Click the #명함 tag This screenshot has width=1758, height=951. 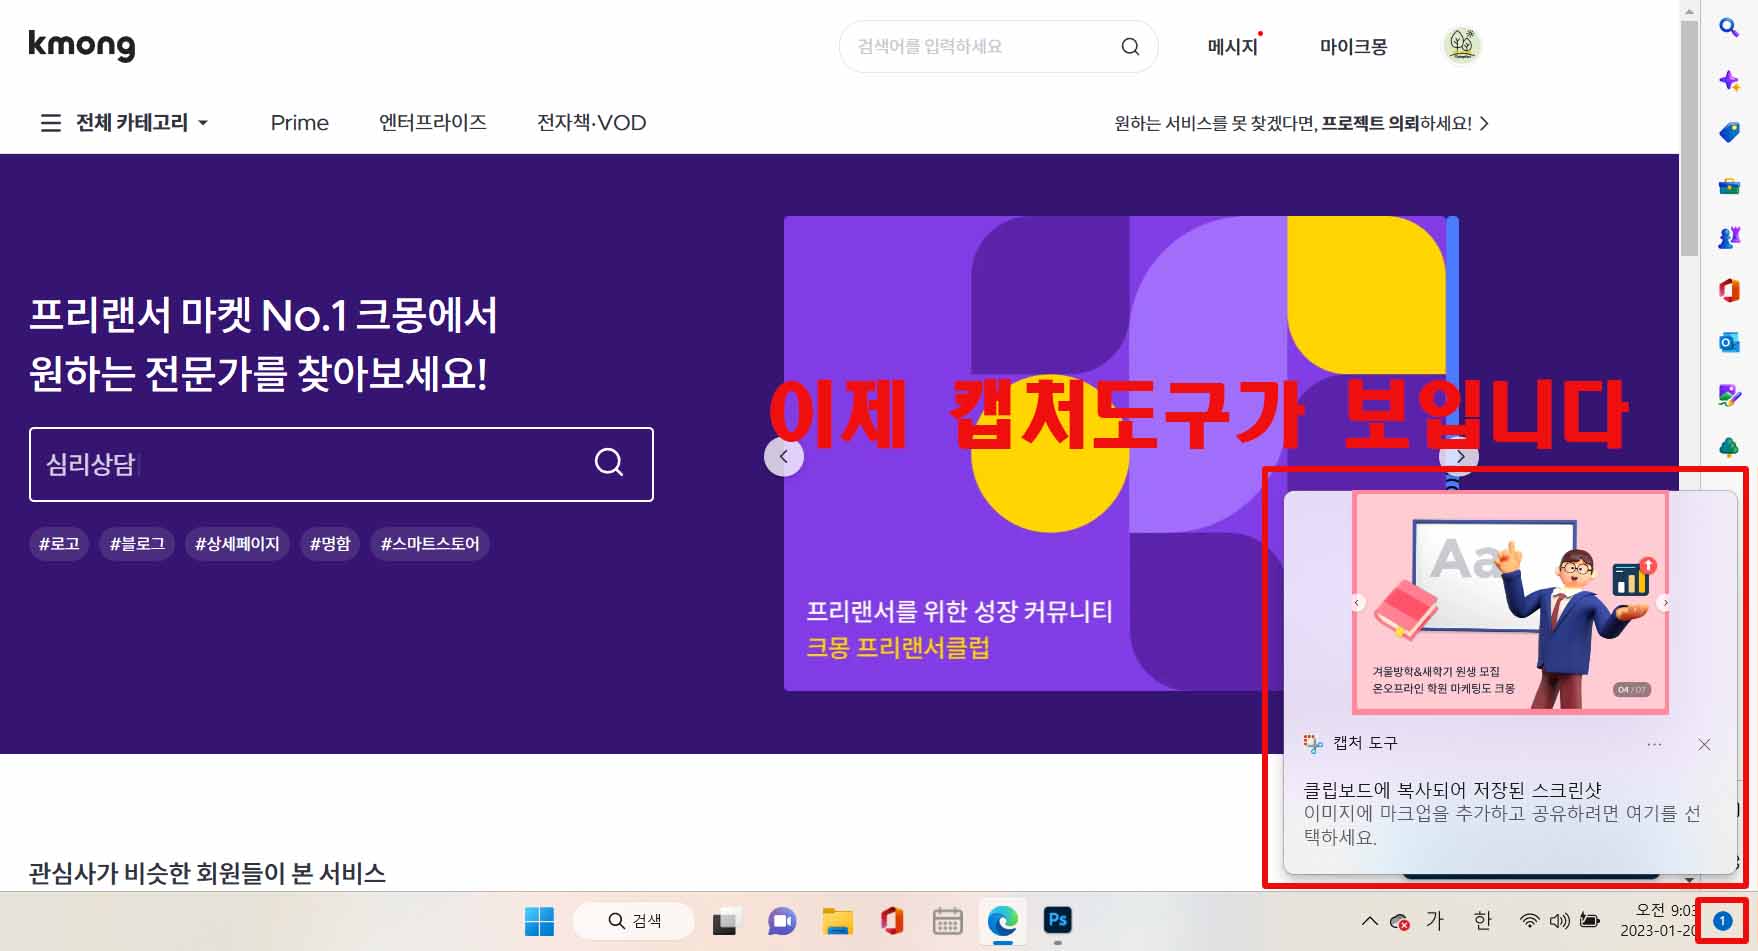(x=330, y=544)
